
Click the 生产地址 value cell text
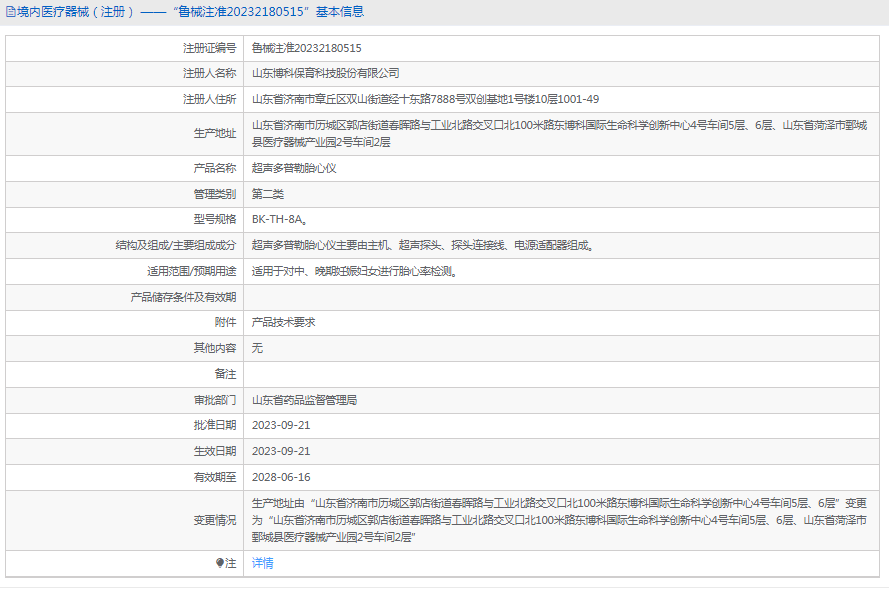[560, 134]
